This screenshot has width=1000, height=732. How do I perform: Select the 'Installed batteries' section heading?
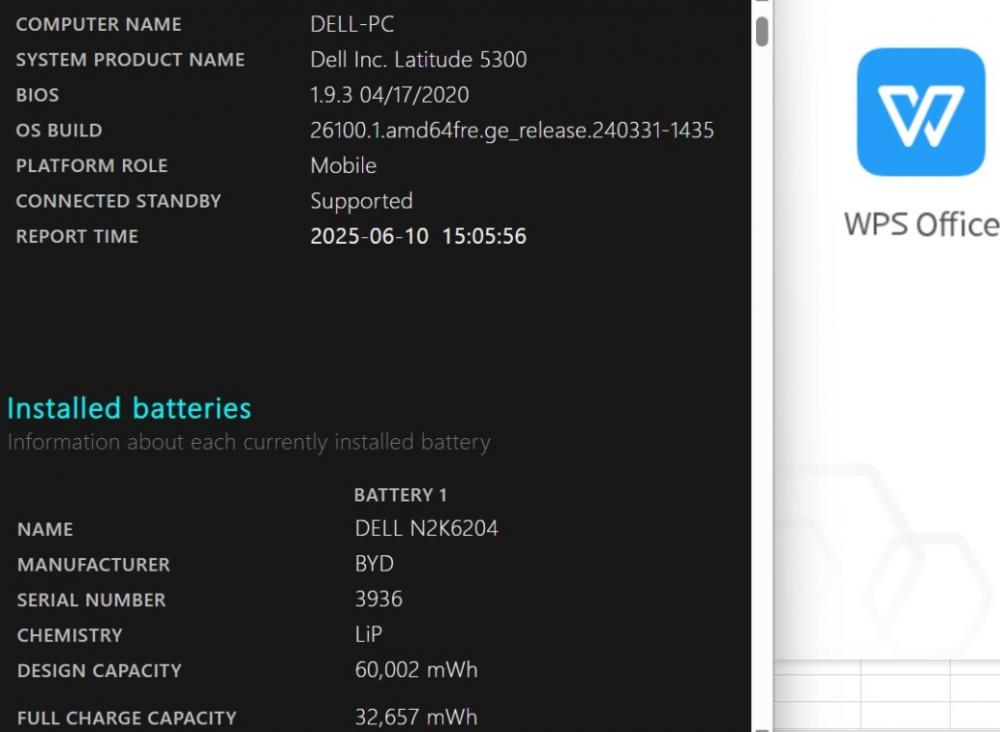[129, 408]
